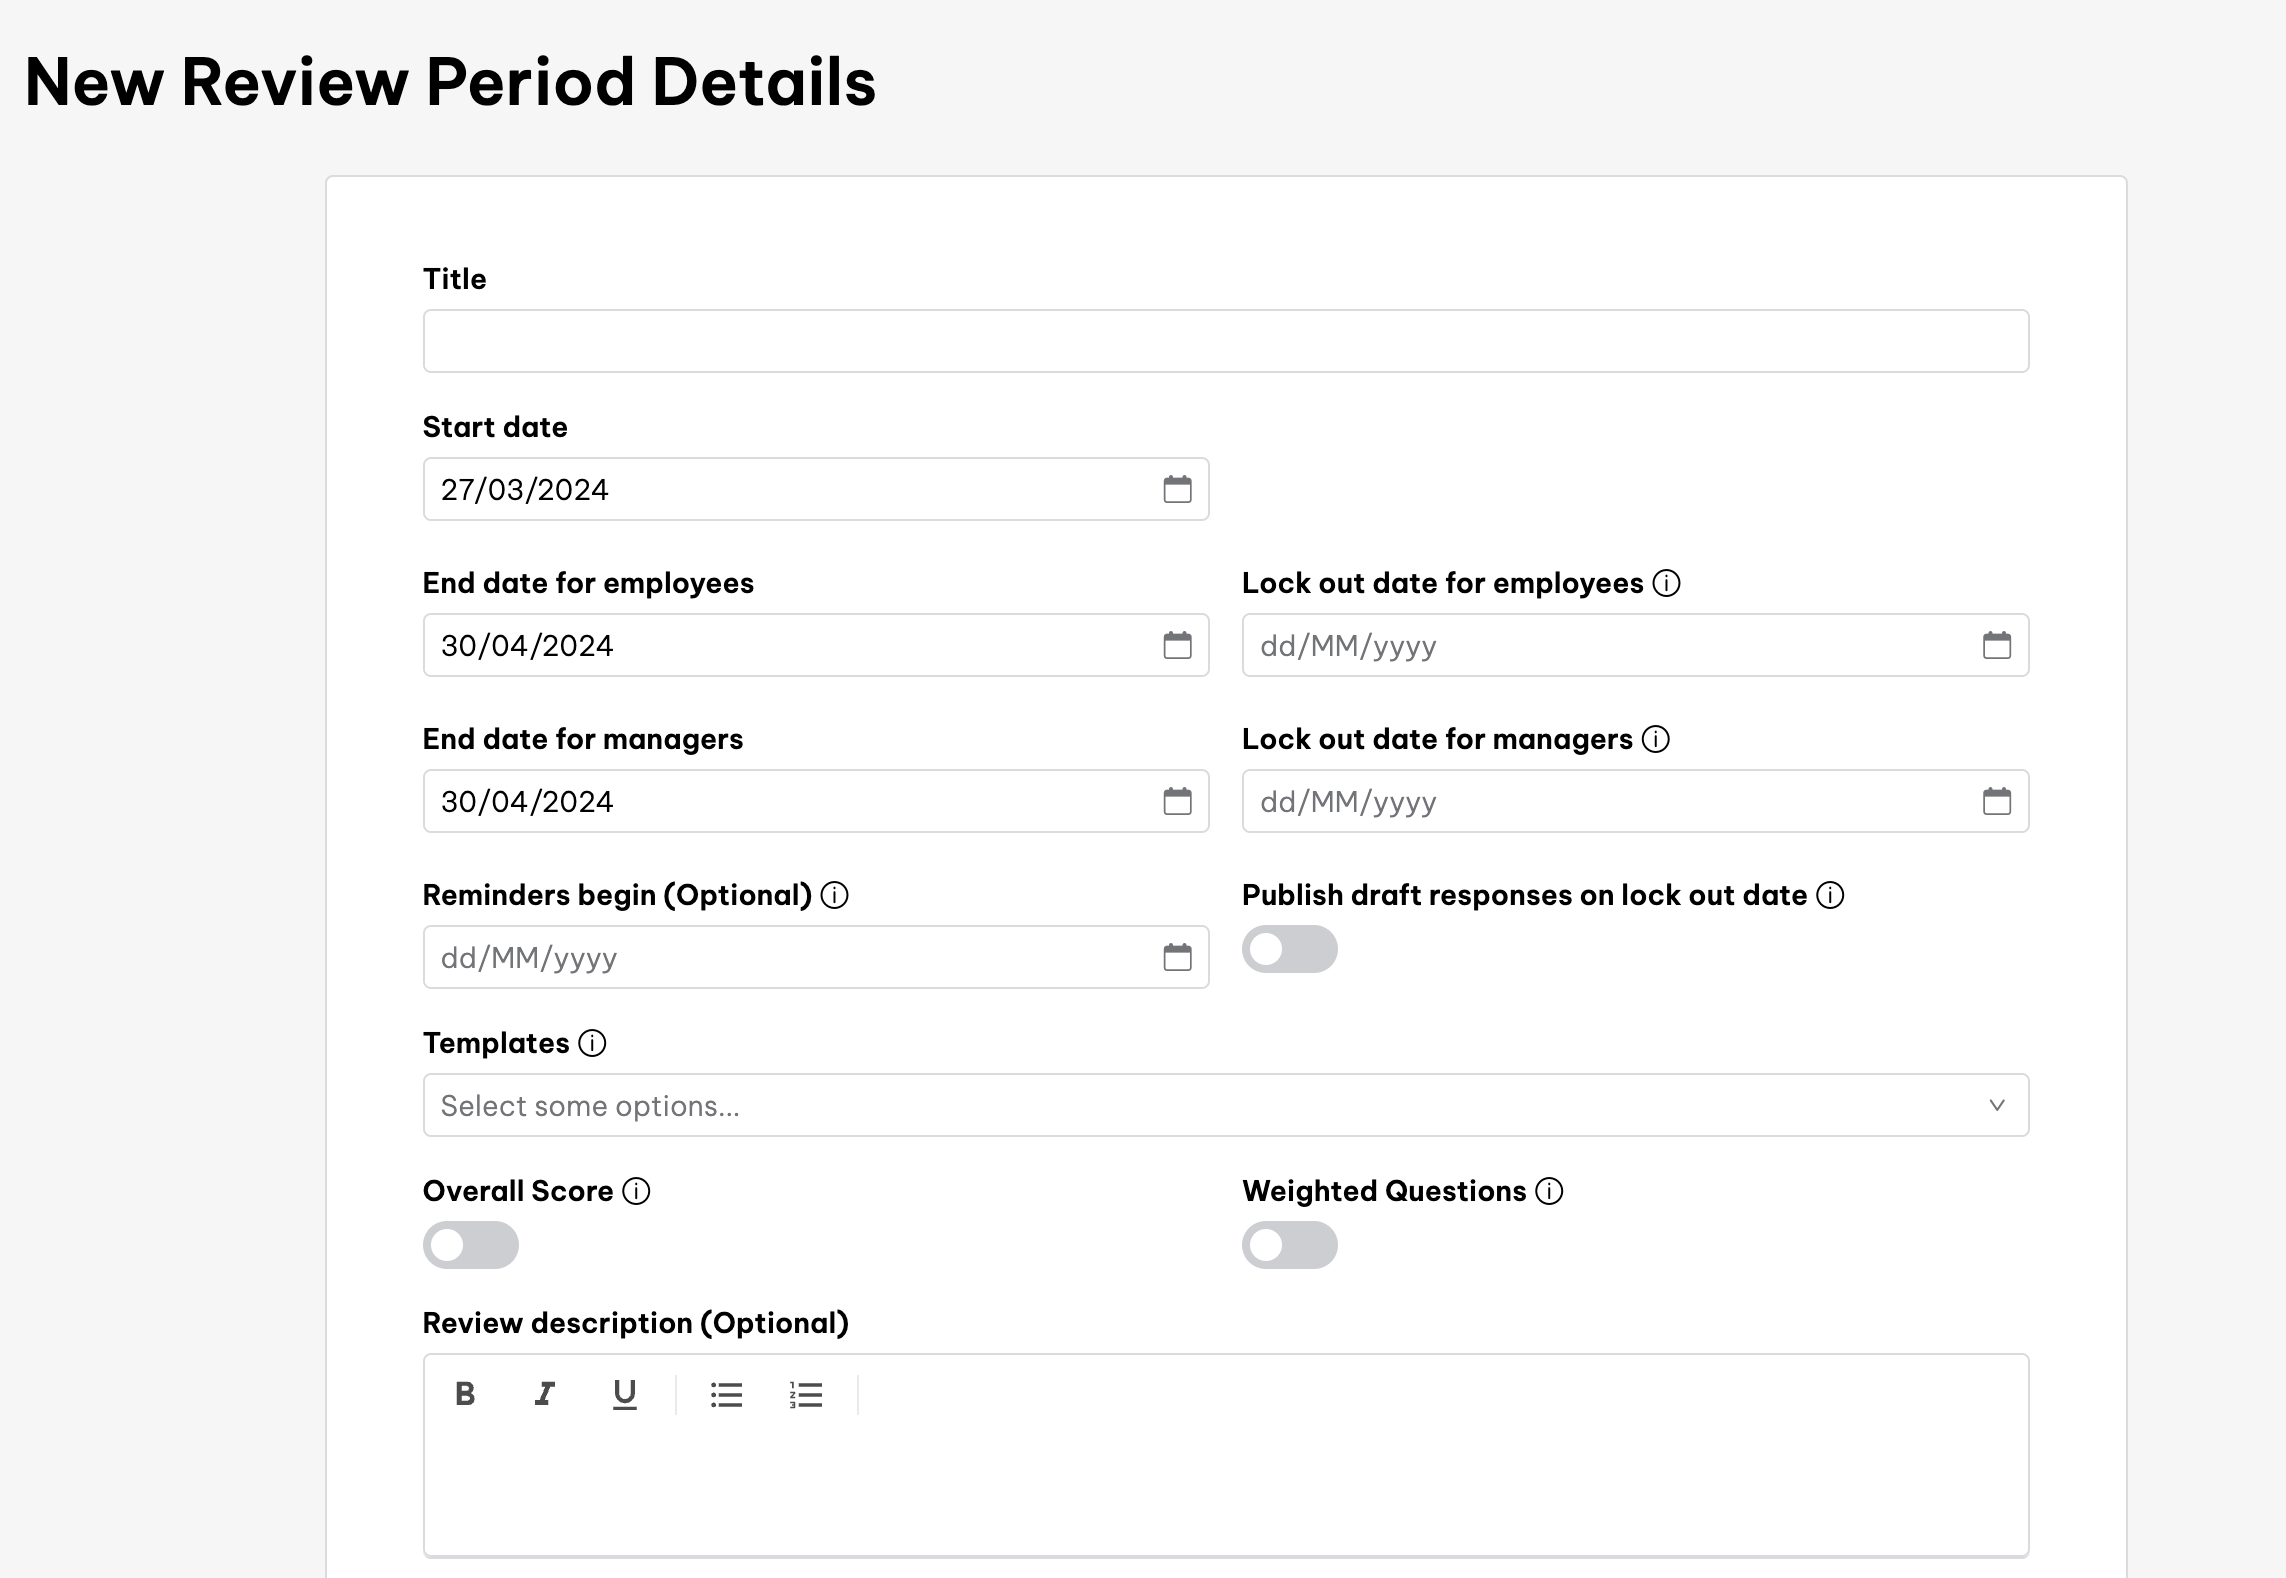Show info for Lock out date for employees
This screenshot has width=2286, height=1578.
tap(1666, 583)
